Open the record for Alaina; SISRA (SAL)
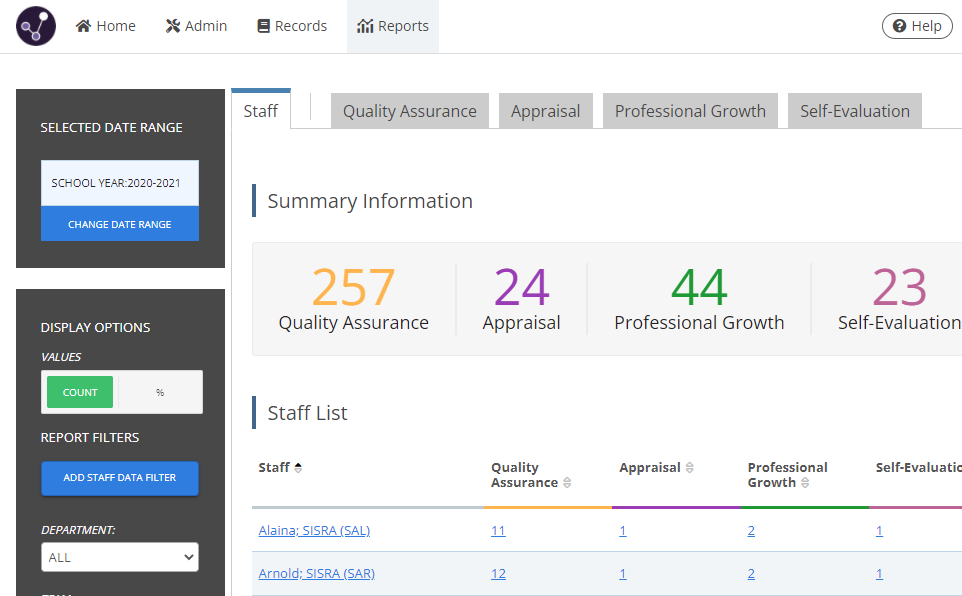Screen dimensions: 962x596 click(x=315, y=530)
